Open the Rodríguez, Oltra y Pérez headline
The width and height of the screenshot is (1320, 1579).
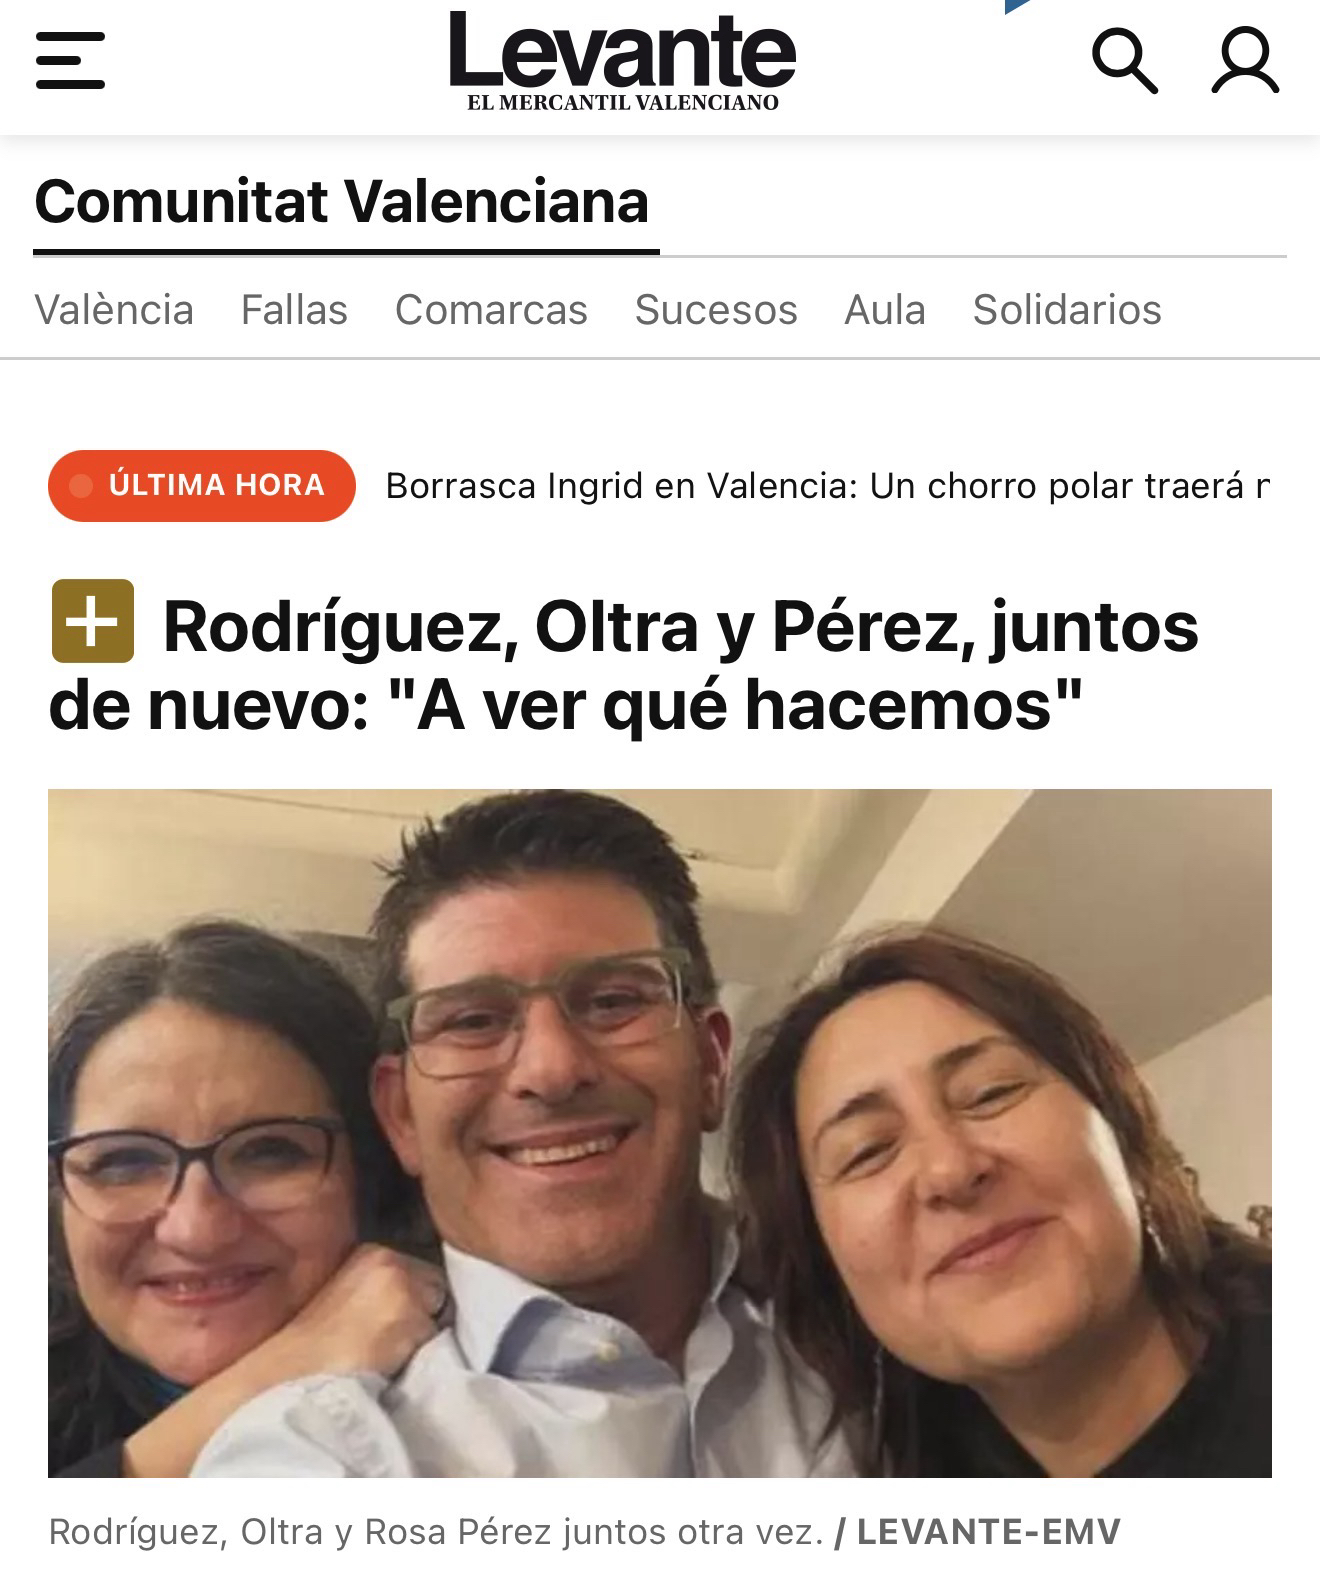624,666
